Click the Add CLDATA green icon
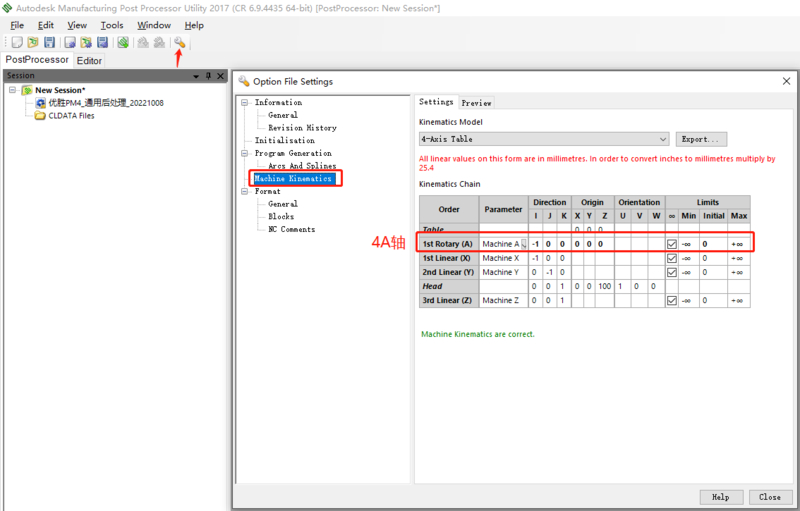800x511 pixels. click(122, 42)
